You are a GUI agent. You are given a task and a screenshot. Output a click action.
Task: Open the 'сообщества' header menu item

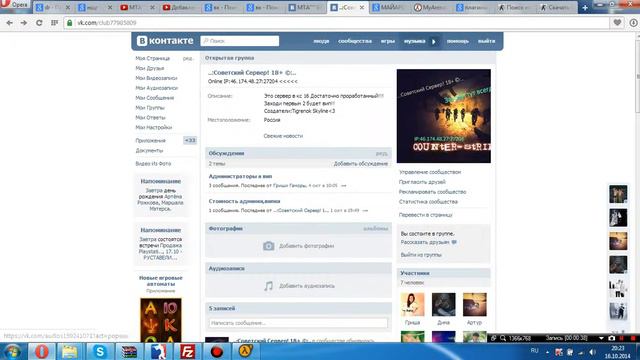tap(355, 41)
